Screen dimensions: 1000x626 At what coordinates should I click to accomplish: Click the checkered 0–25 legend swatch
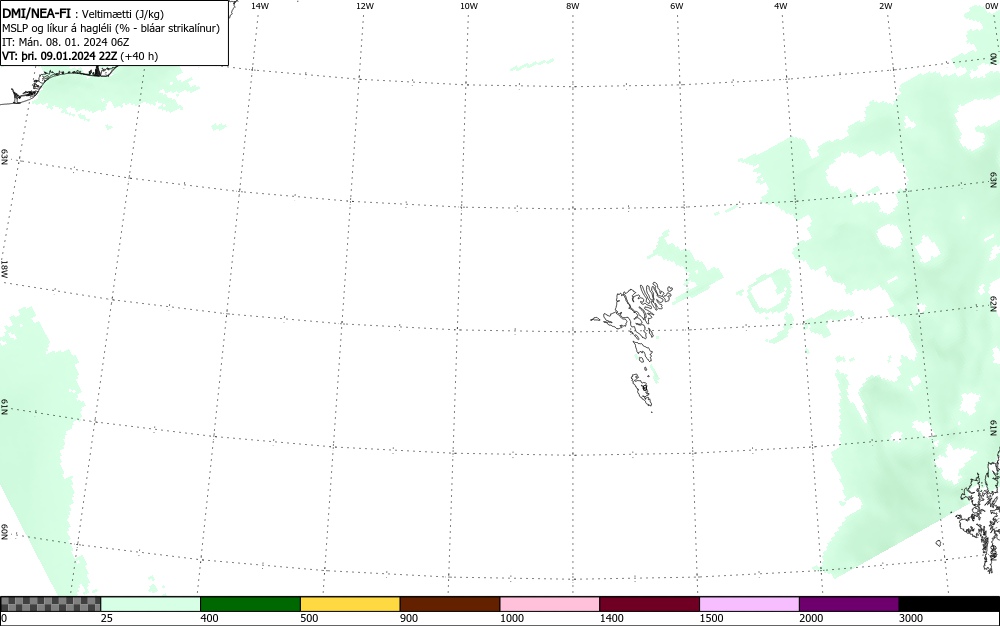[x=50, y=604]
